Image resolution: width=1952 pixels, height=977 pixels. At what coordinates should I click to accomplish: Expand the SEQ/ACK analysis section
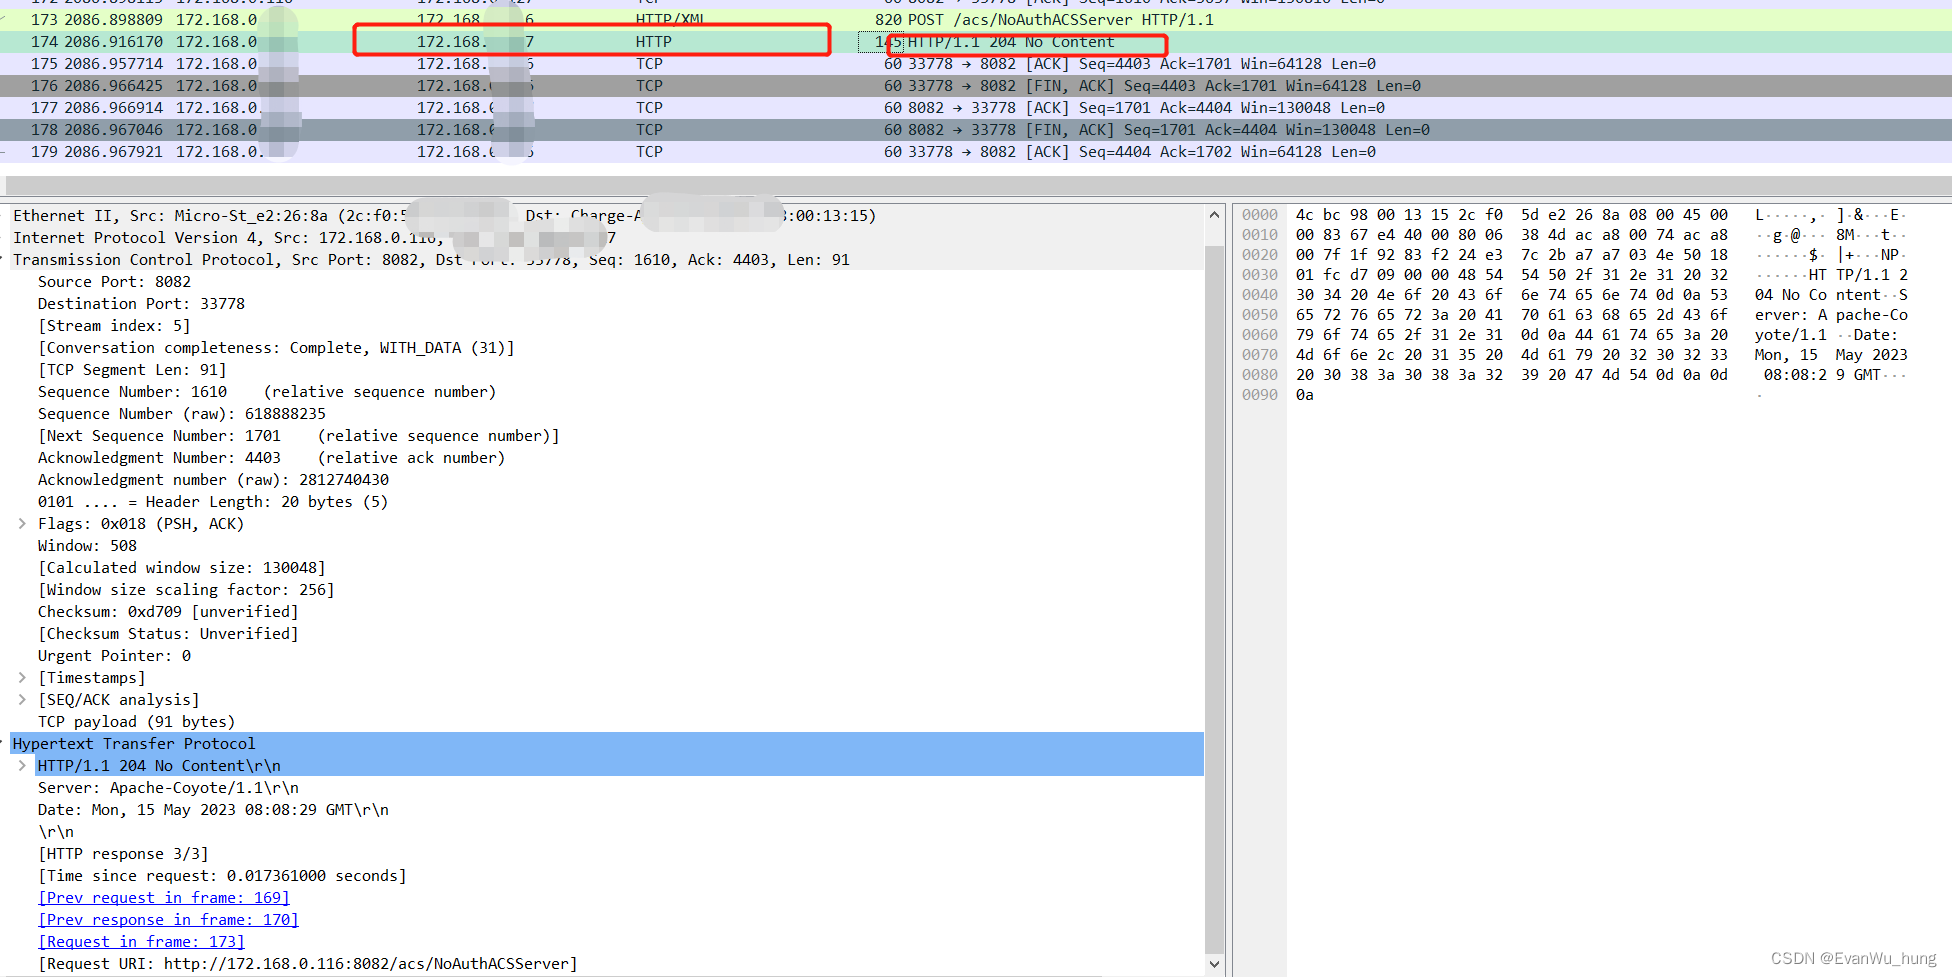point(22,699)
